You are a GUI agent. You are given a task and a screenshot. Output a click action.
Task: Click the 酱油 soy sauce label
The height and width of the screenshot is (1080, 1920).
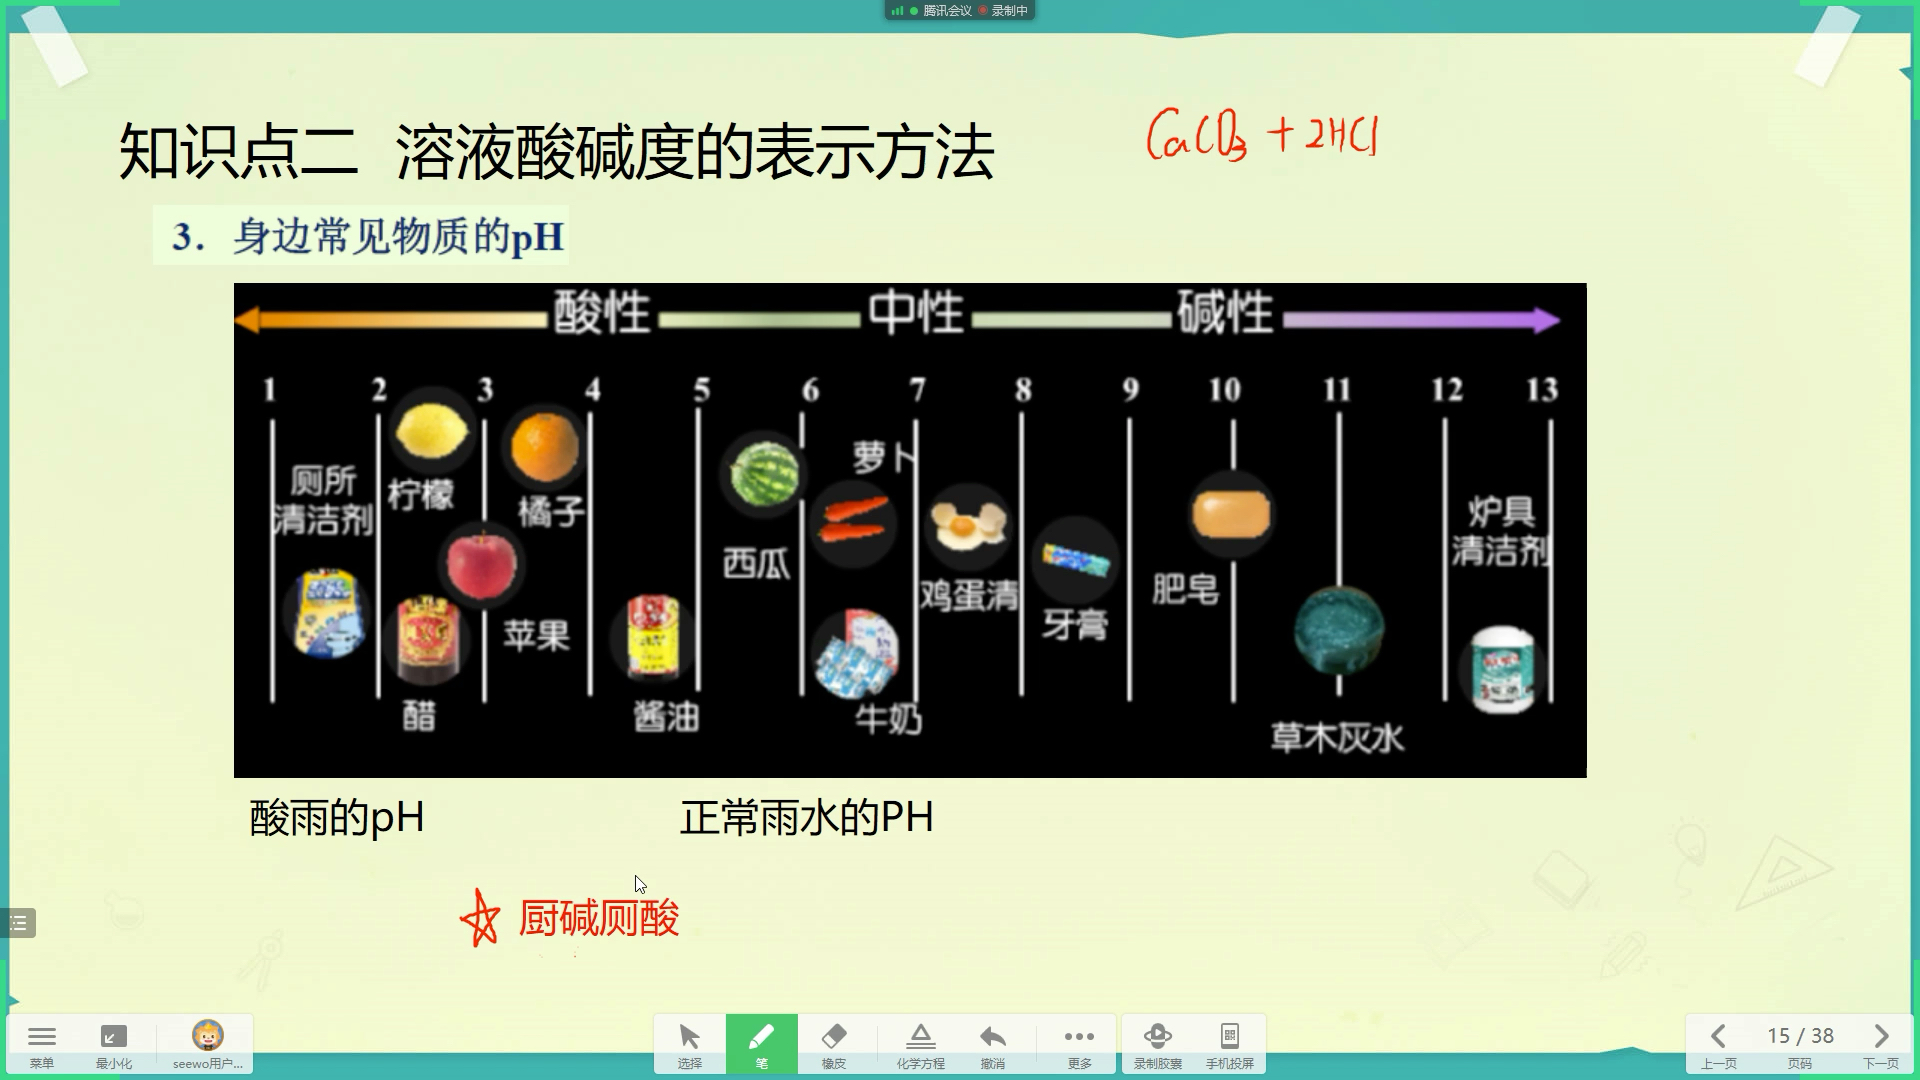[666, 717]
